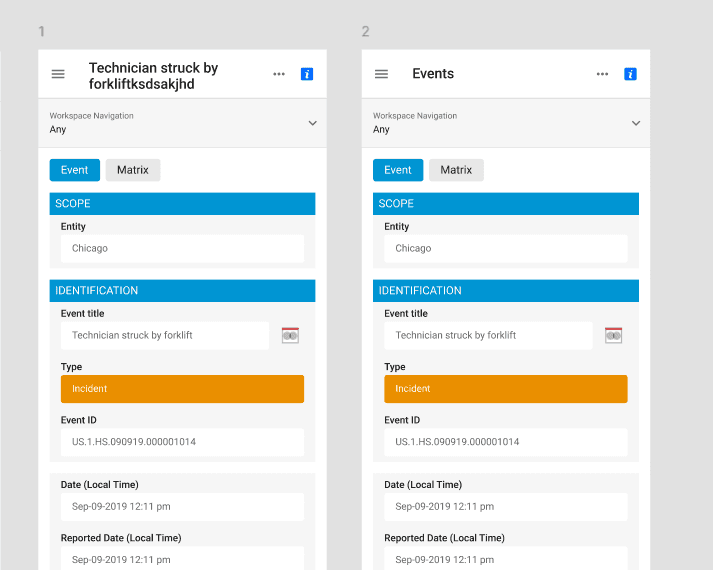Collapse SCOPE section header in screen 2
Screen dimensions: 713x570
pos(506,204)
